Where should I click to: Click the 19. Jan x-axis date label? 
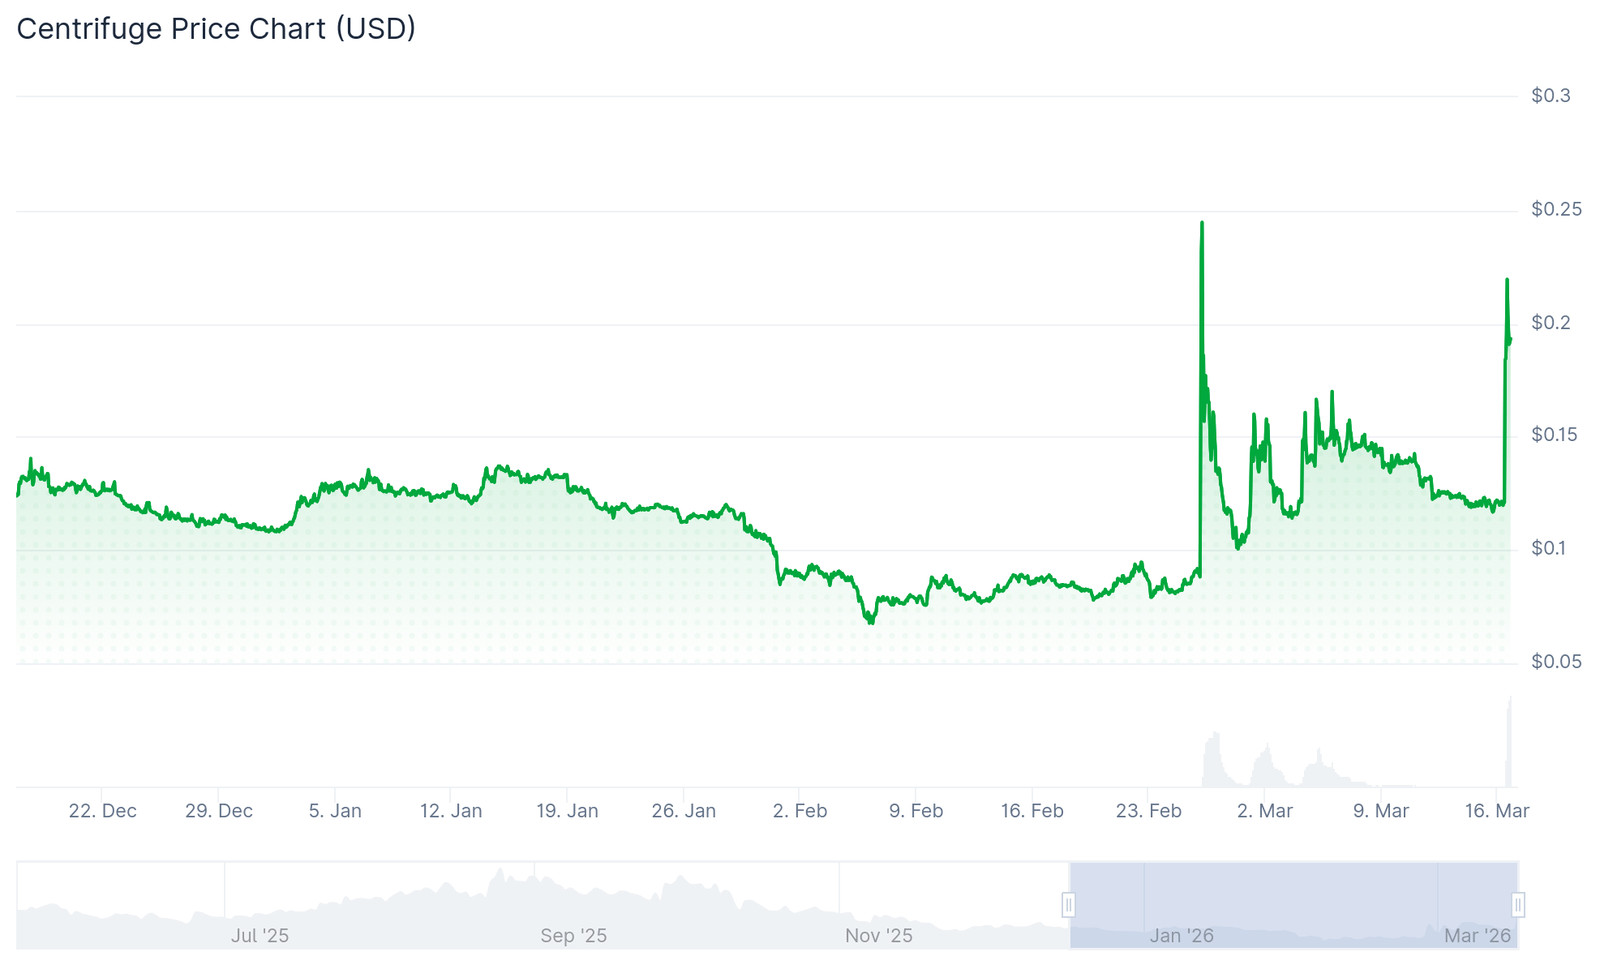click(567, 811)
